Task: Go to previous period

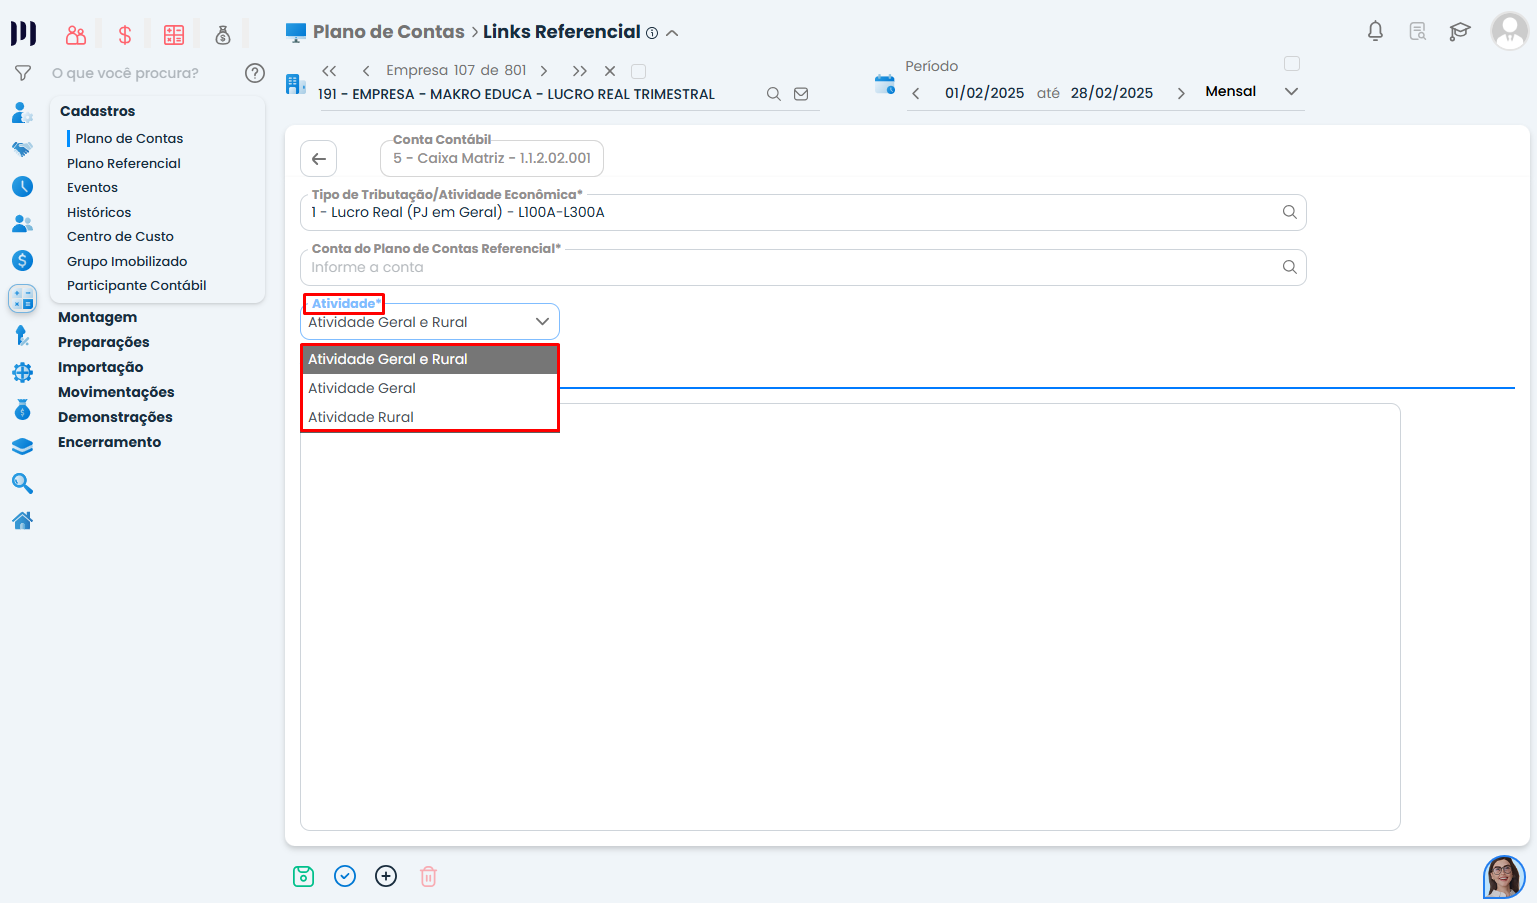Action: [x=916, y=93]
